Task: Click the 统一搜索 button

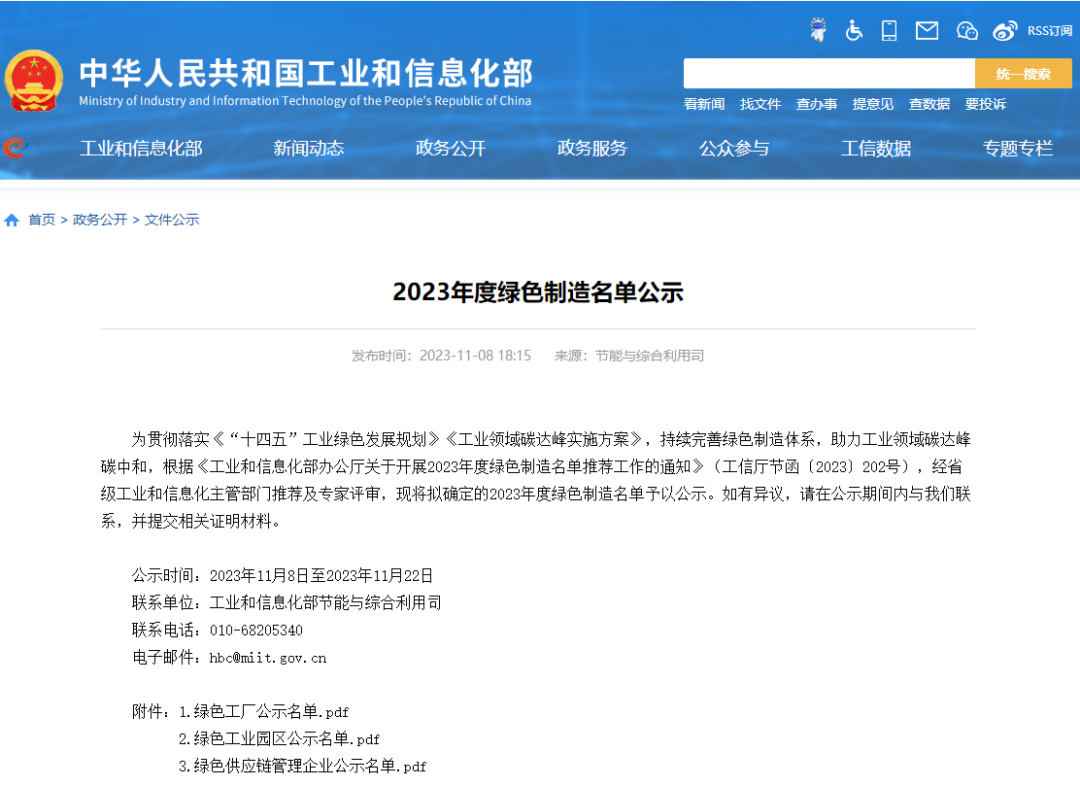Action: (x=1022, y=74)
